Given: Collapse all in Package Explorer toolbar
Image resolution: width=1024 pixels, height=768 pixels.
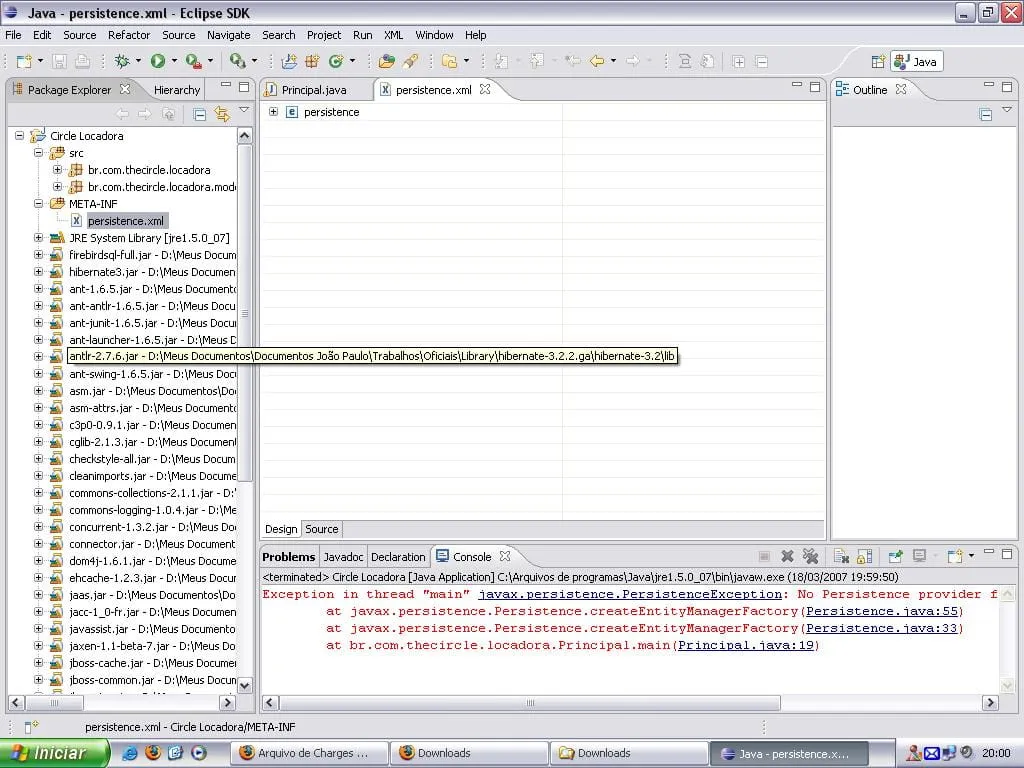Looking at the screenshot, I should click(x=200, y=114).
